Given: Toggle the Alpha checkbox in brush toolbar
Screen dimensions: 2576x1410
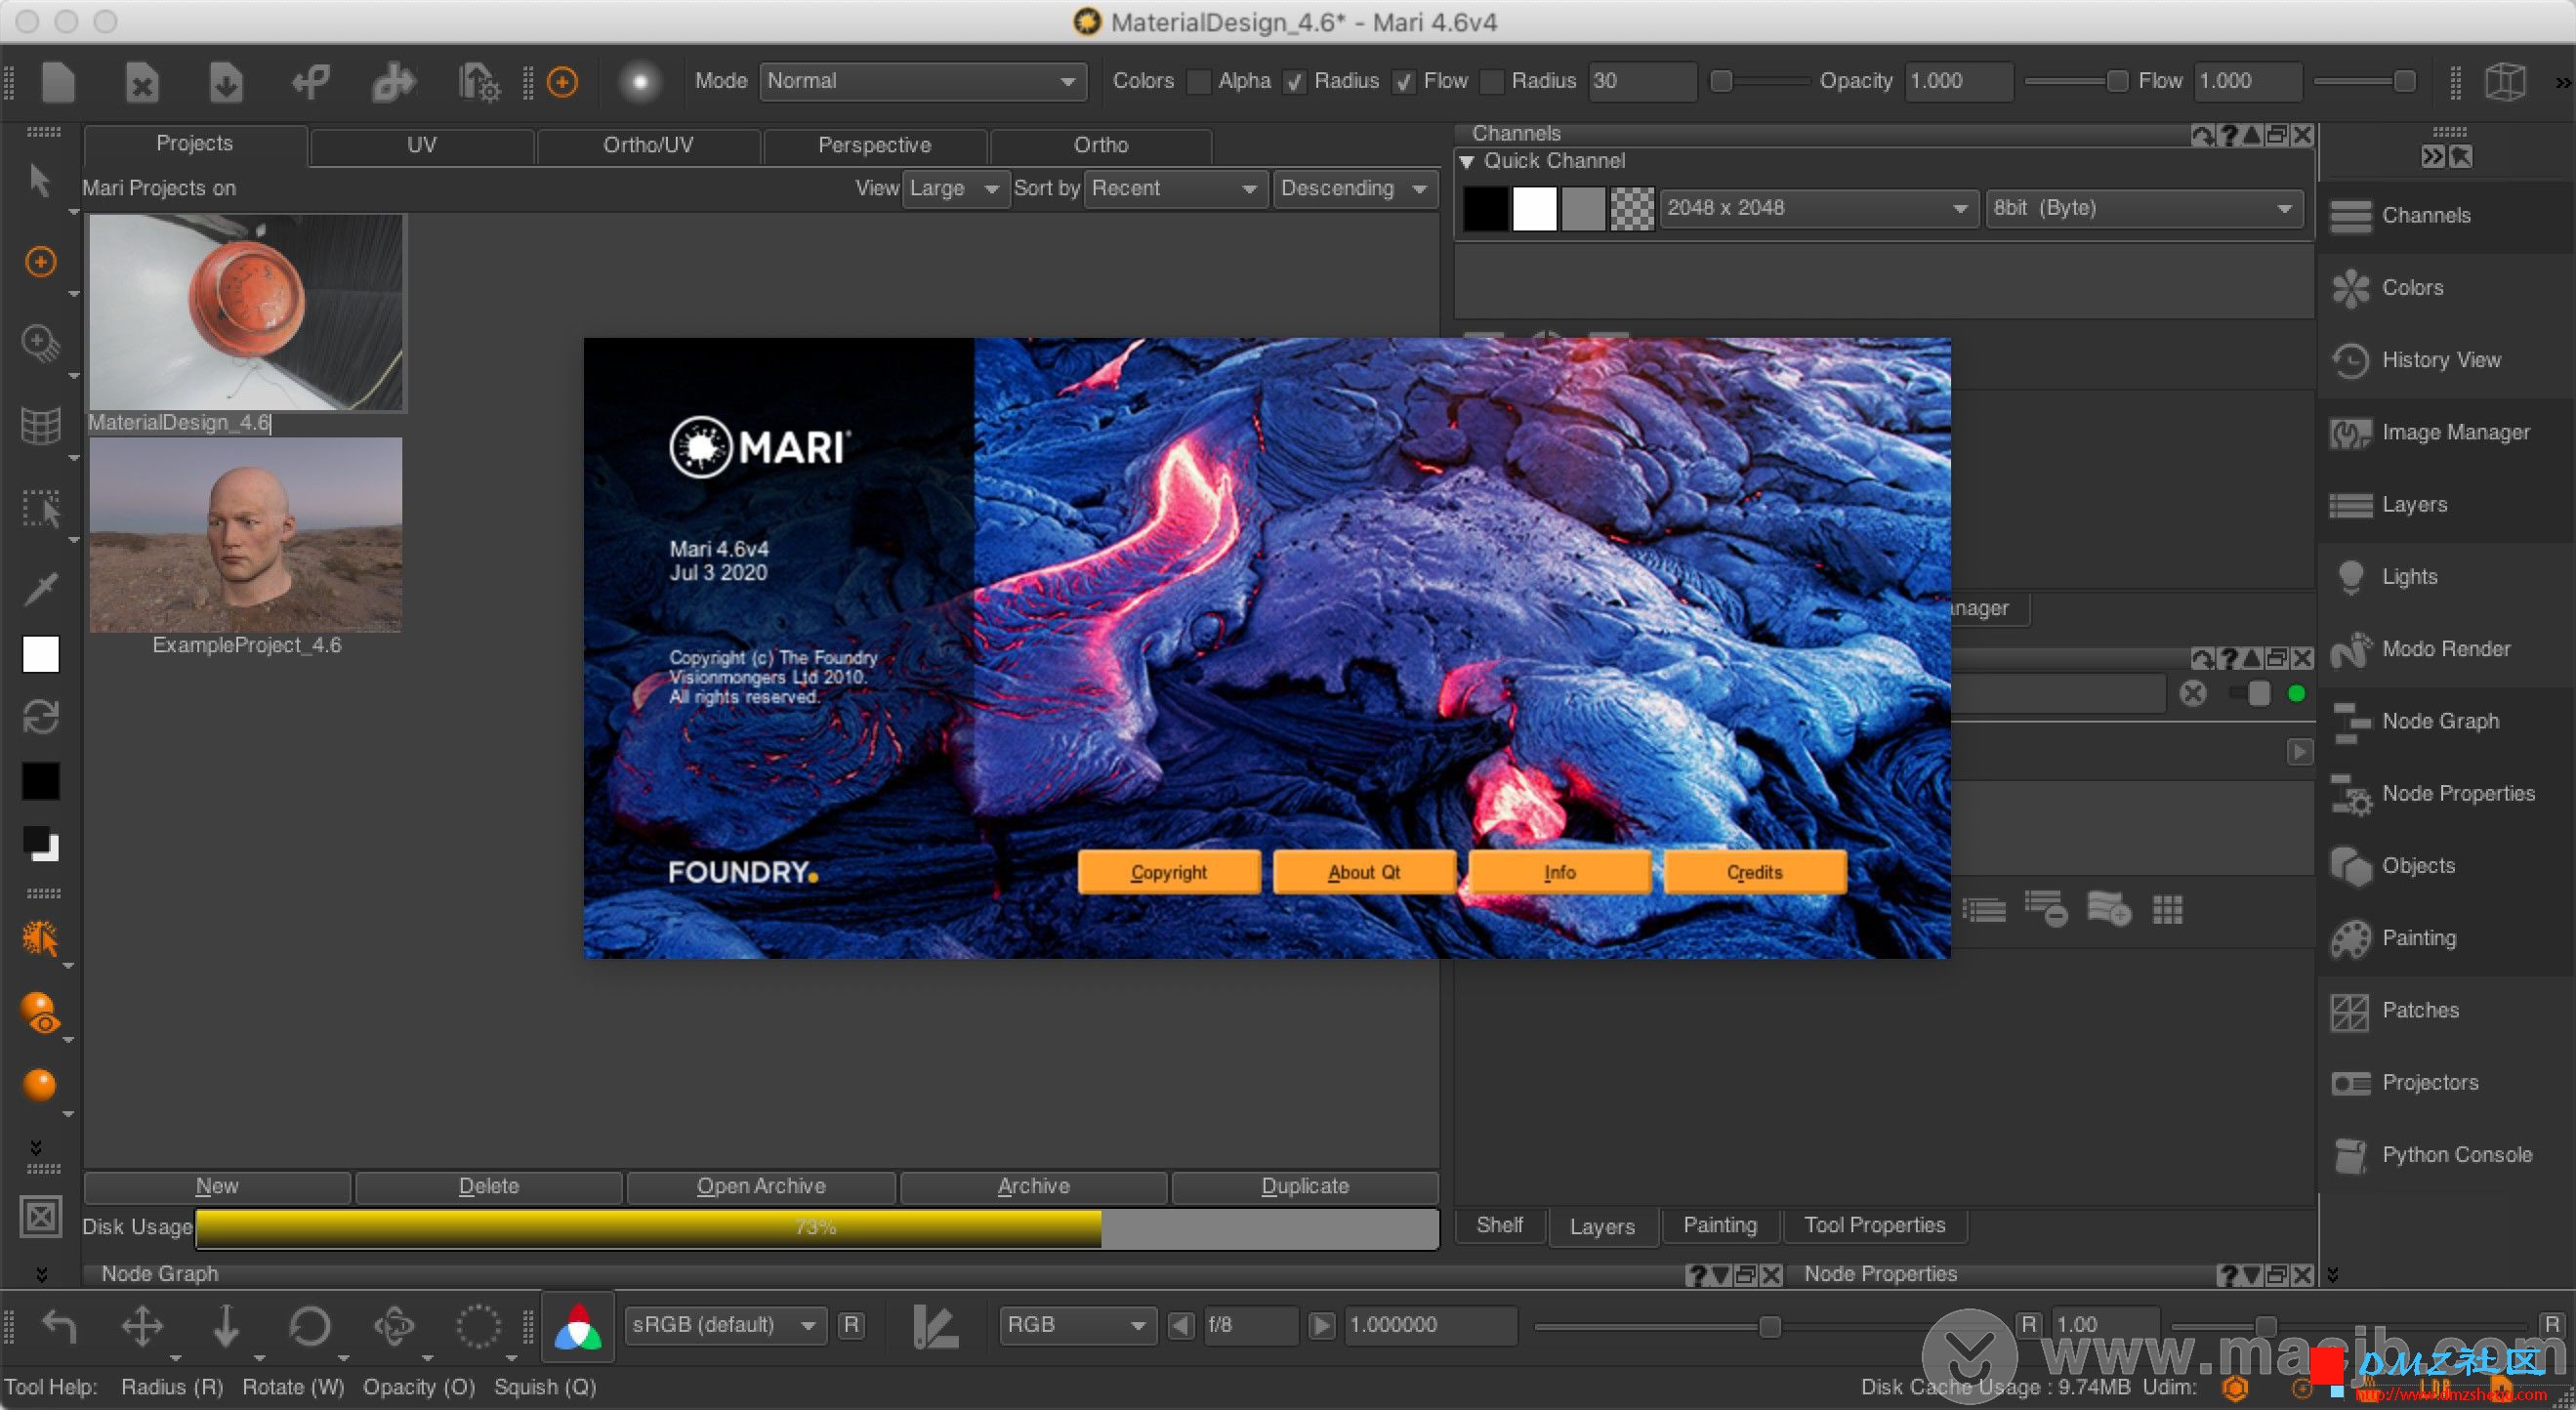Looking at the screenshot, I should pos(1198,82).
